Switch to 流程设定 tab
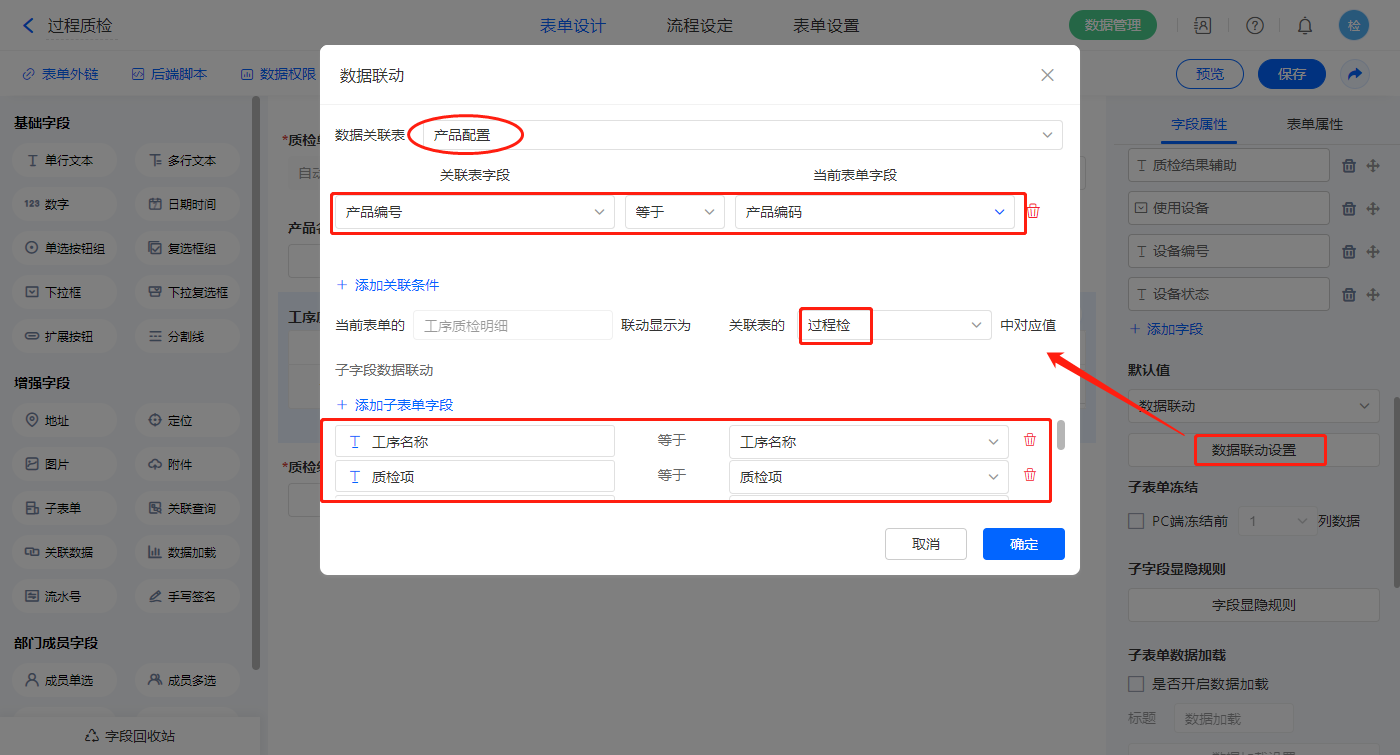 699,26
